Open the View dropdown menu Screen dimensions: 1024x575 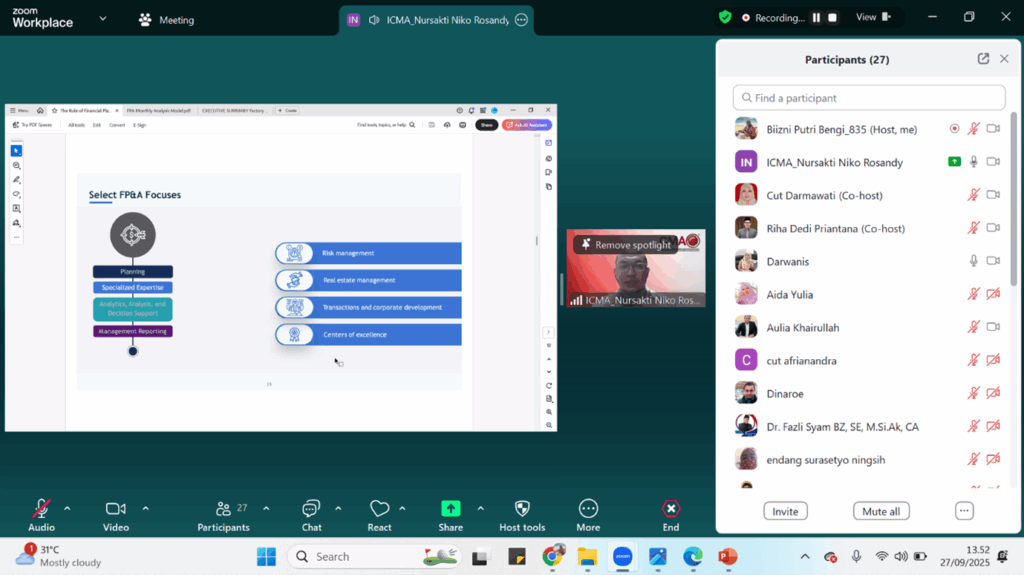coord(871,17)
